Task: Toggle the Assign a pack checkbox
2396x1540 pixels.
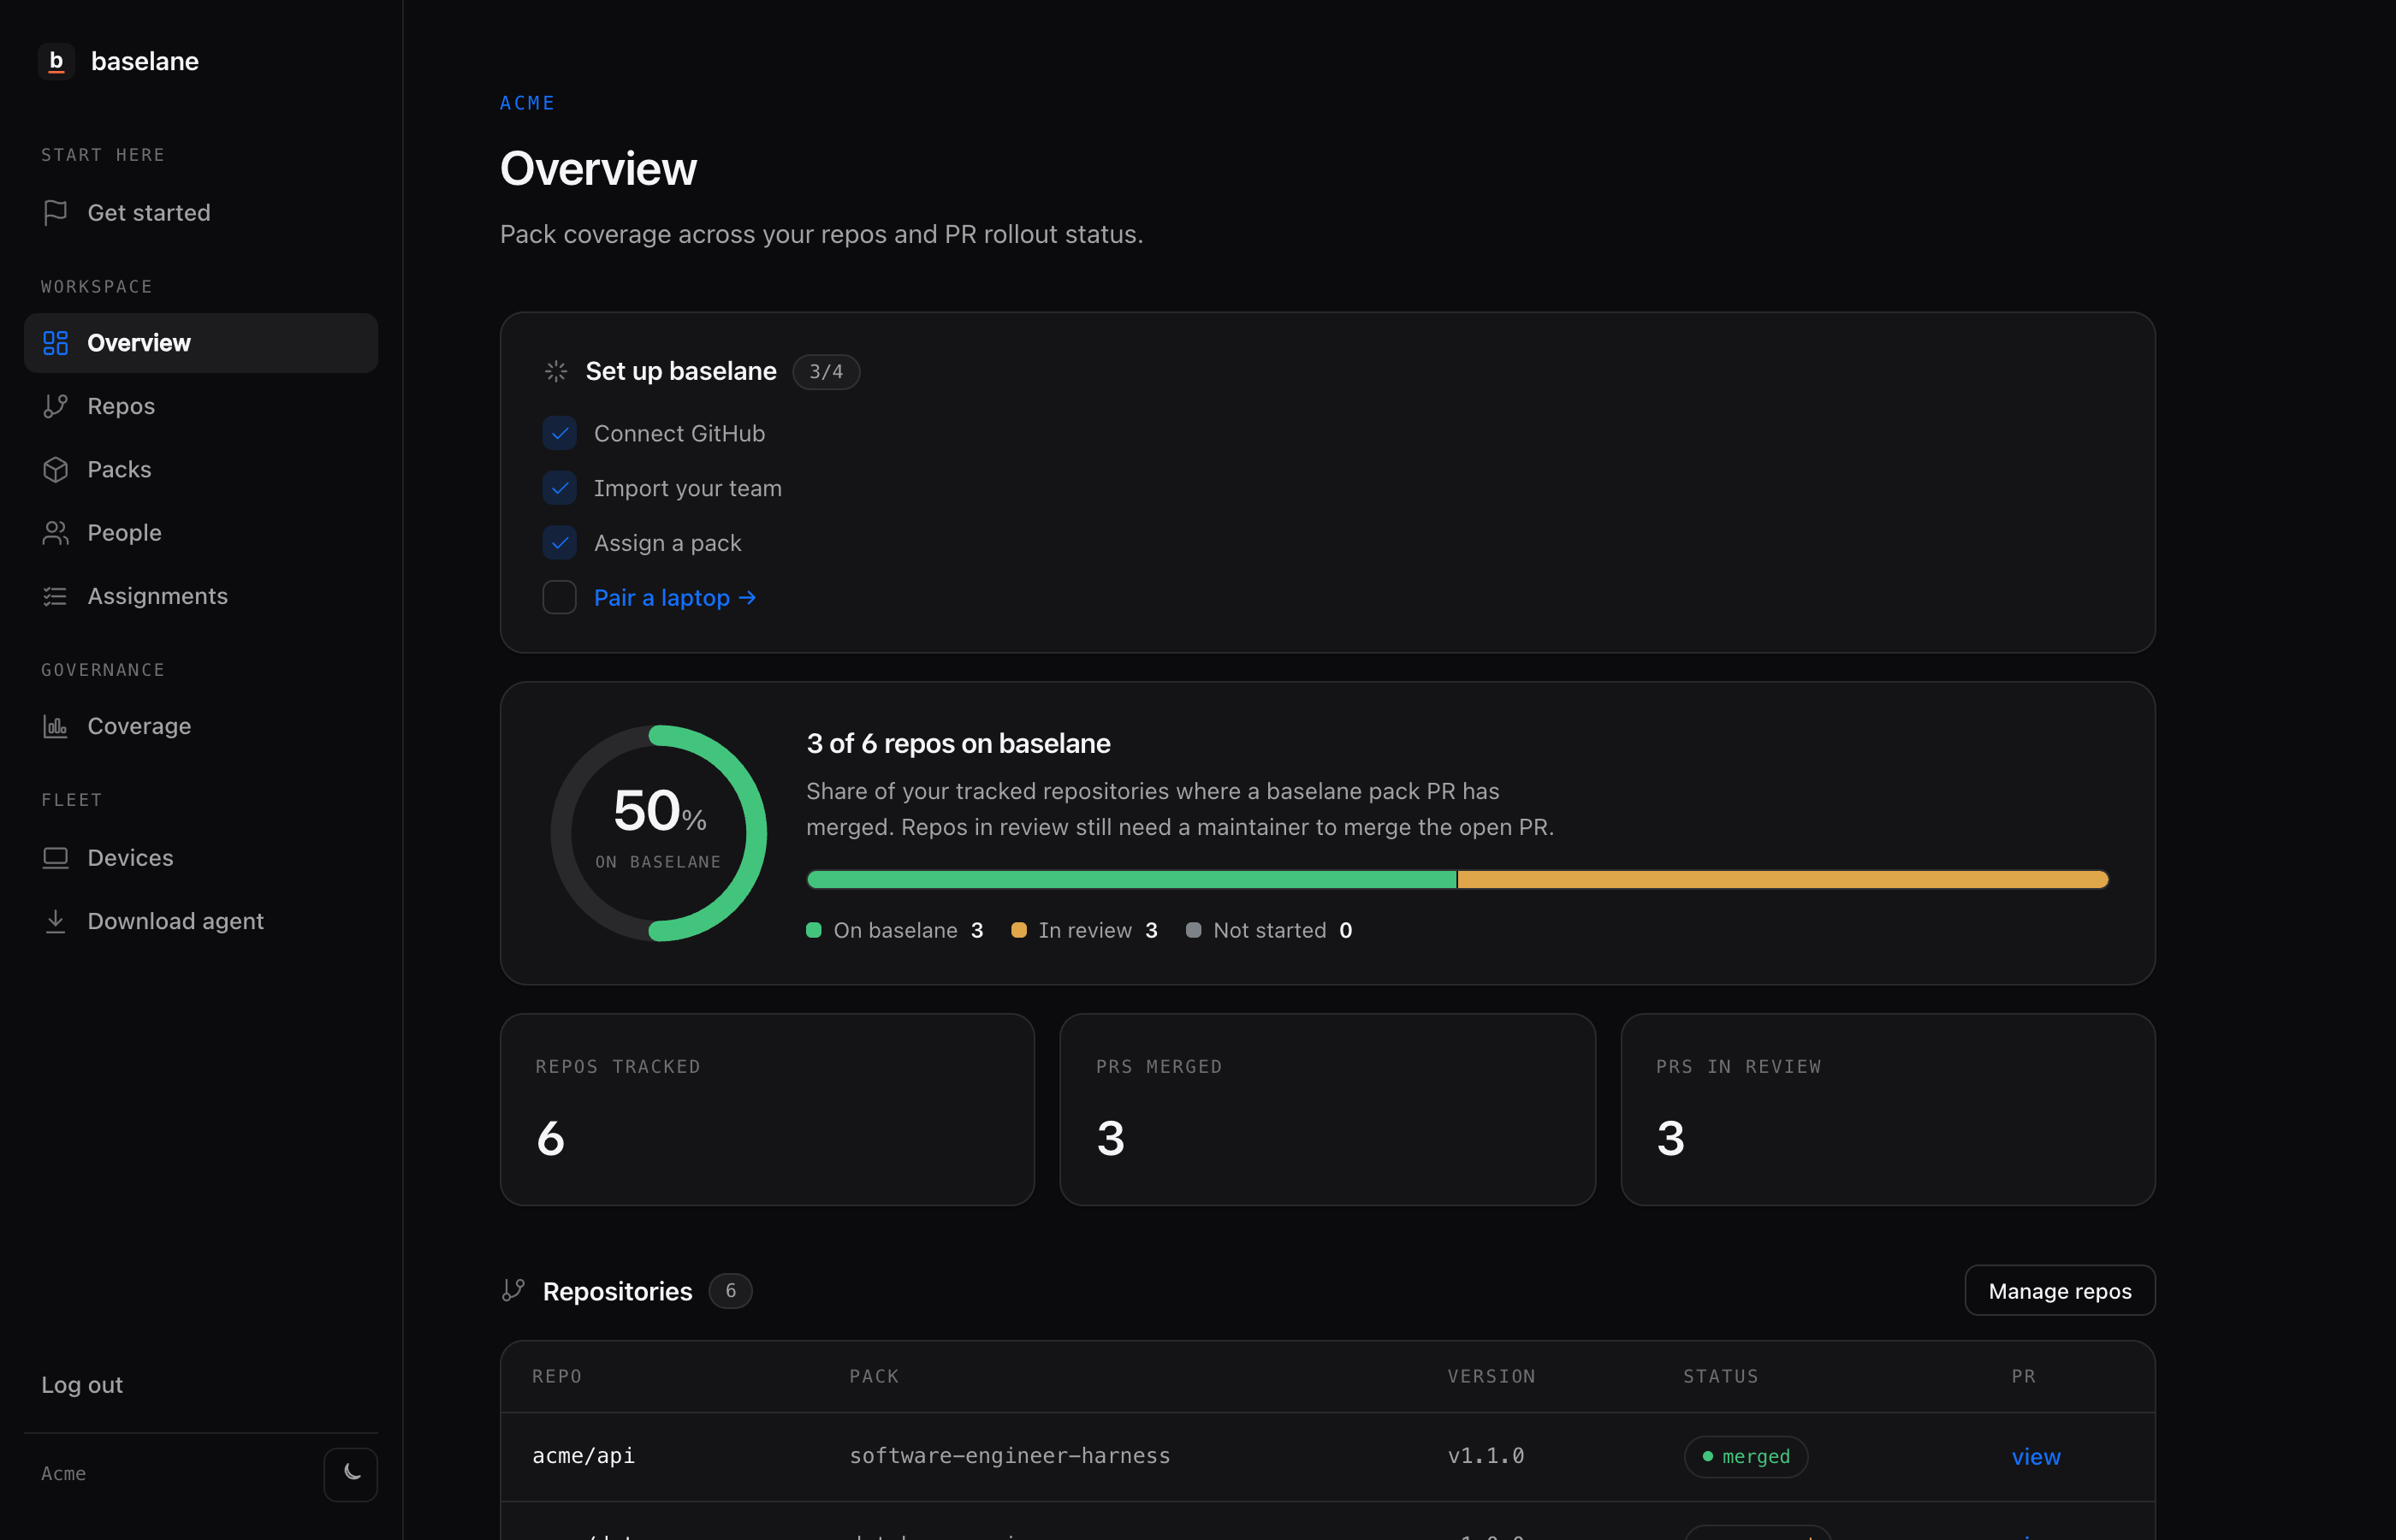Action: (x=560, y=543)
